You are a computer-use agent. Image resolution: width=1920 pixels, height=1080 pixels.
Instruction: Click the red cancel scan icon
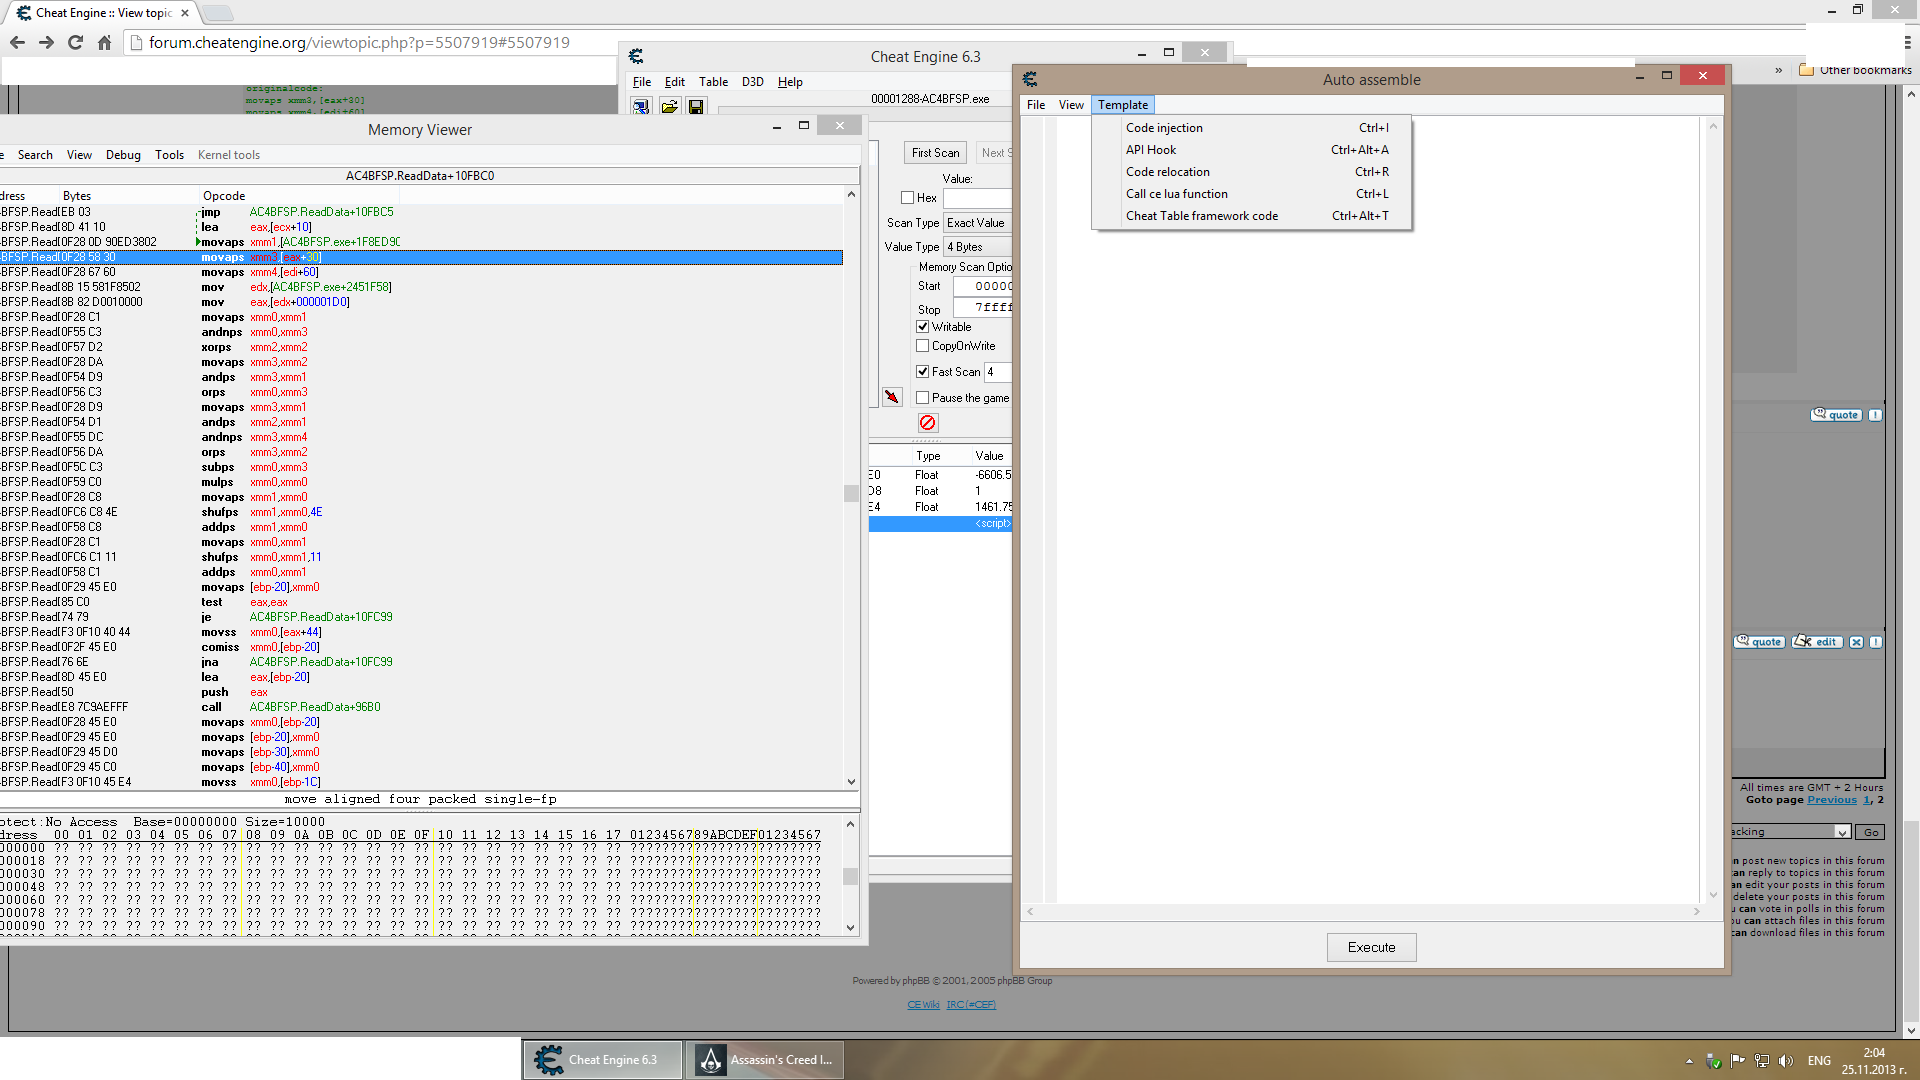coord(927,422)
